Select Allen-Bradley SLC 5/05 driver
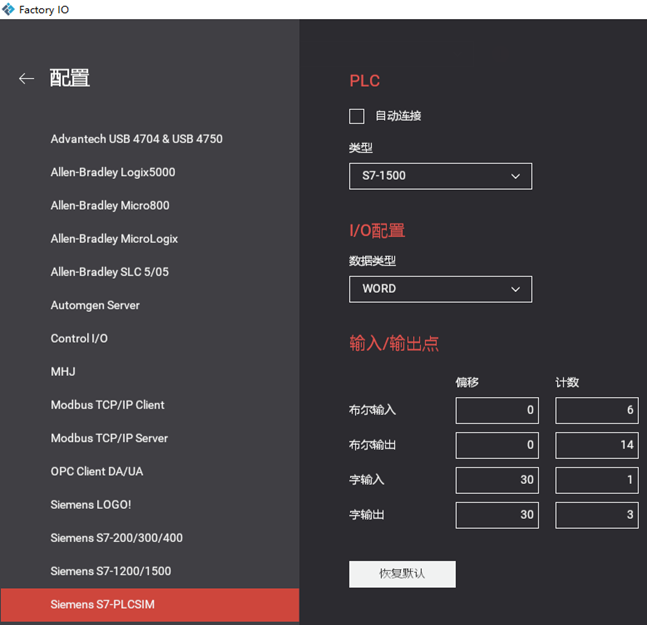This screenshot has width=647, height=625. pos(110,272)
